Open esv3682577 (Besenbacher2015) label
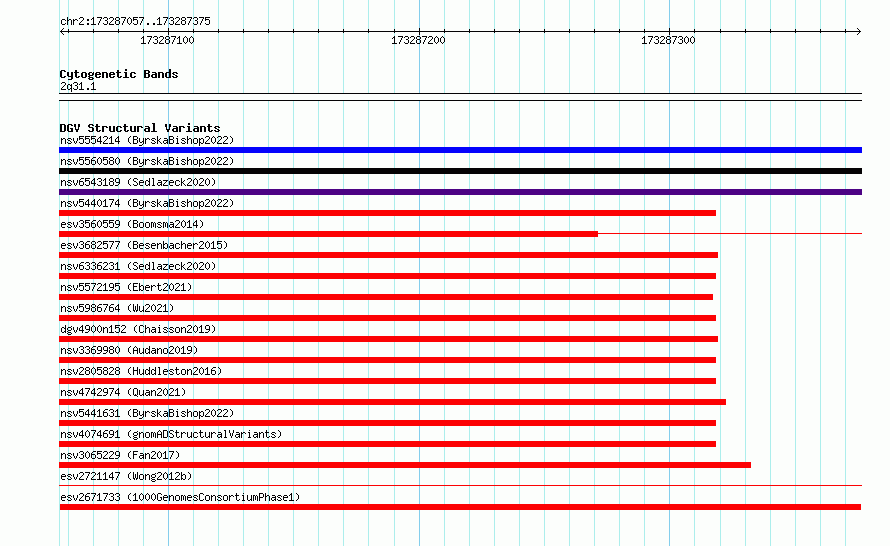890x546 pixels. click(144, 245)
